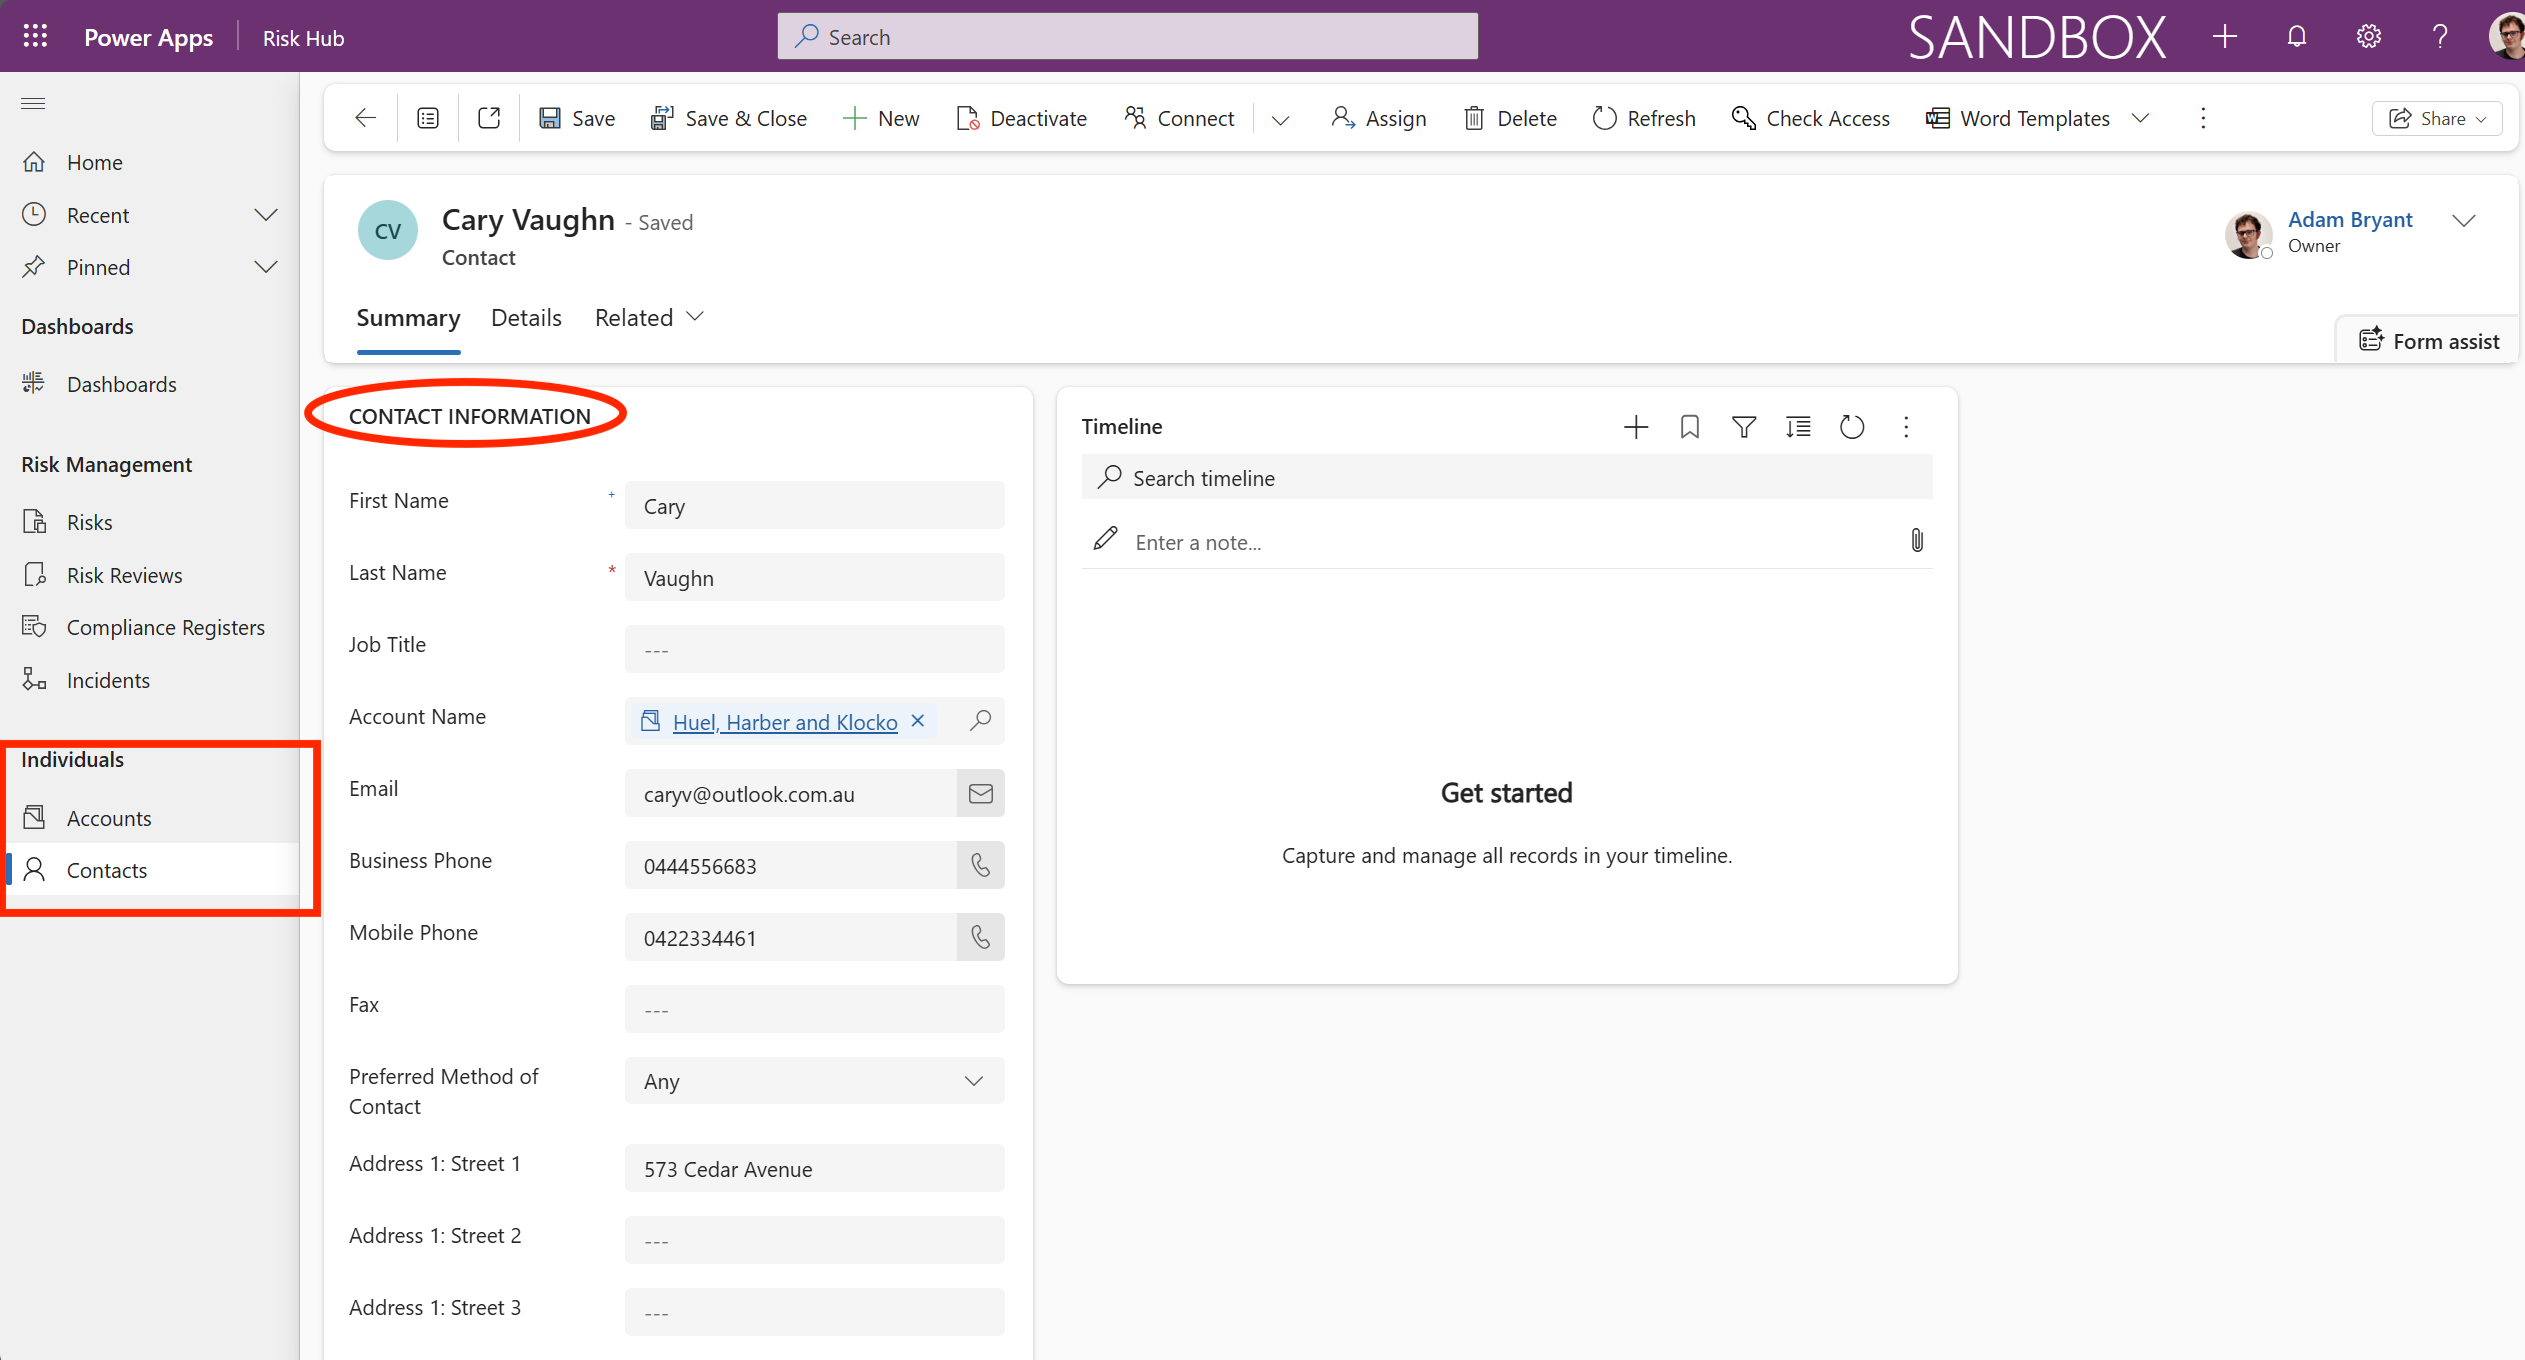Expand the Word Templates chevron

[2141, 118]
